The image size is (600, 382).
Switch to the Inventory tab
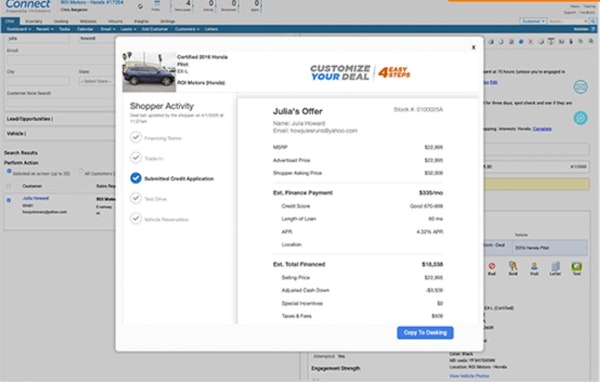(34, 21)
